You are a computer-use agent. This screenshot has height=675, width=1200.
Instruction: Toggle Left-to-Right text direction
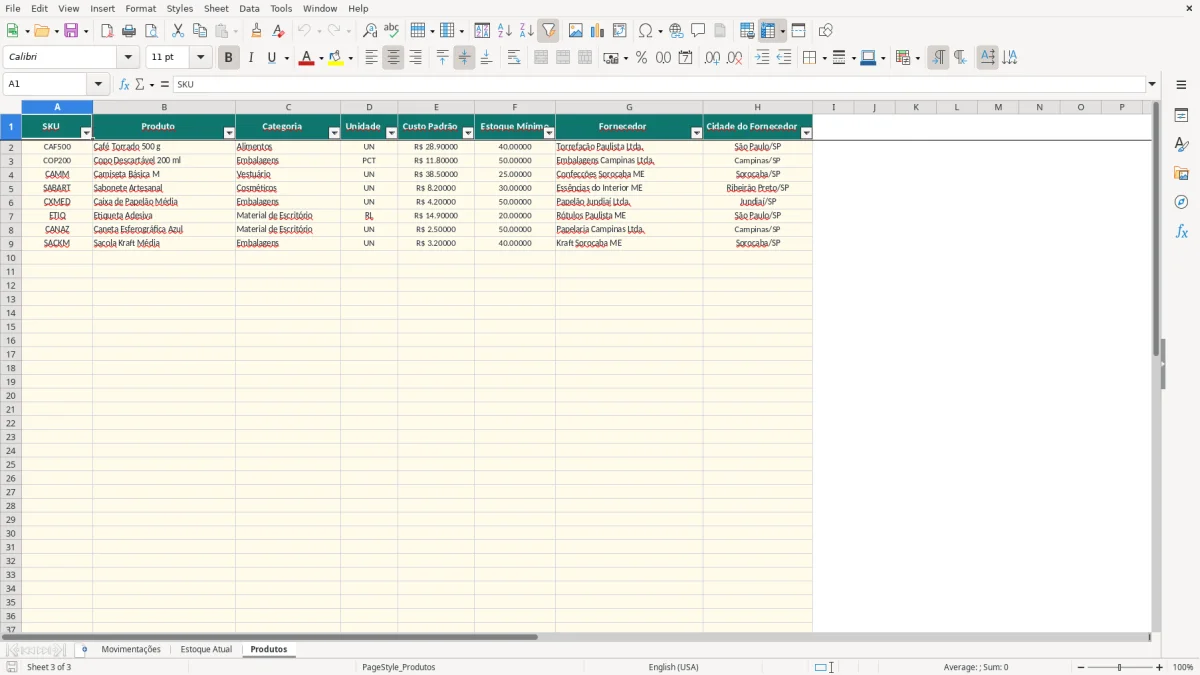pyautogui.click(x=938, y=58)
